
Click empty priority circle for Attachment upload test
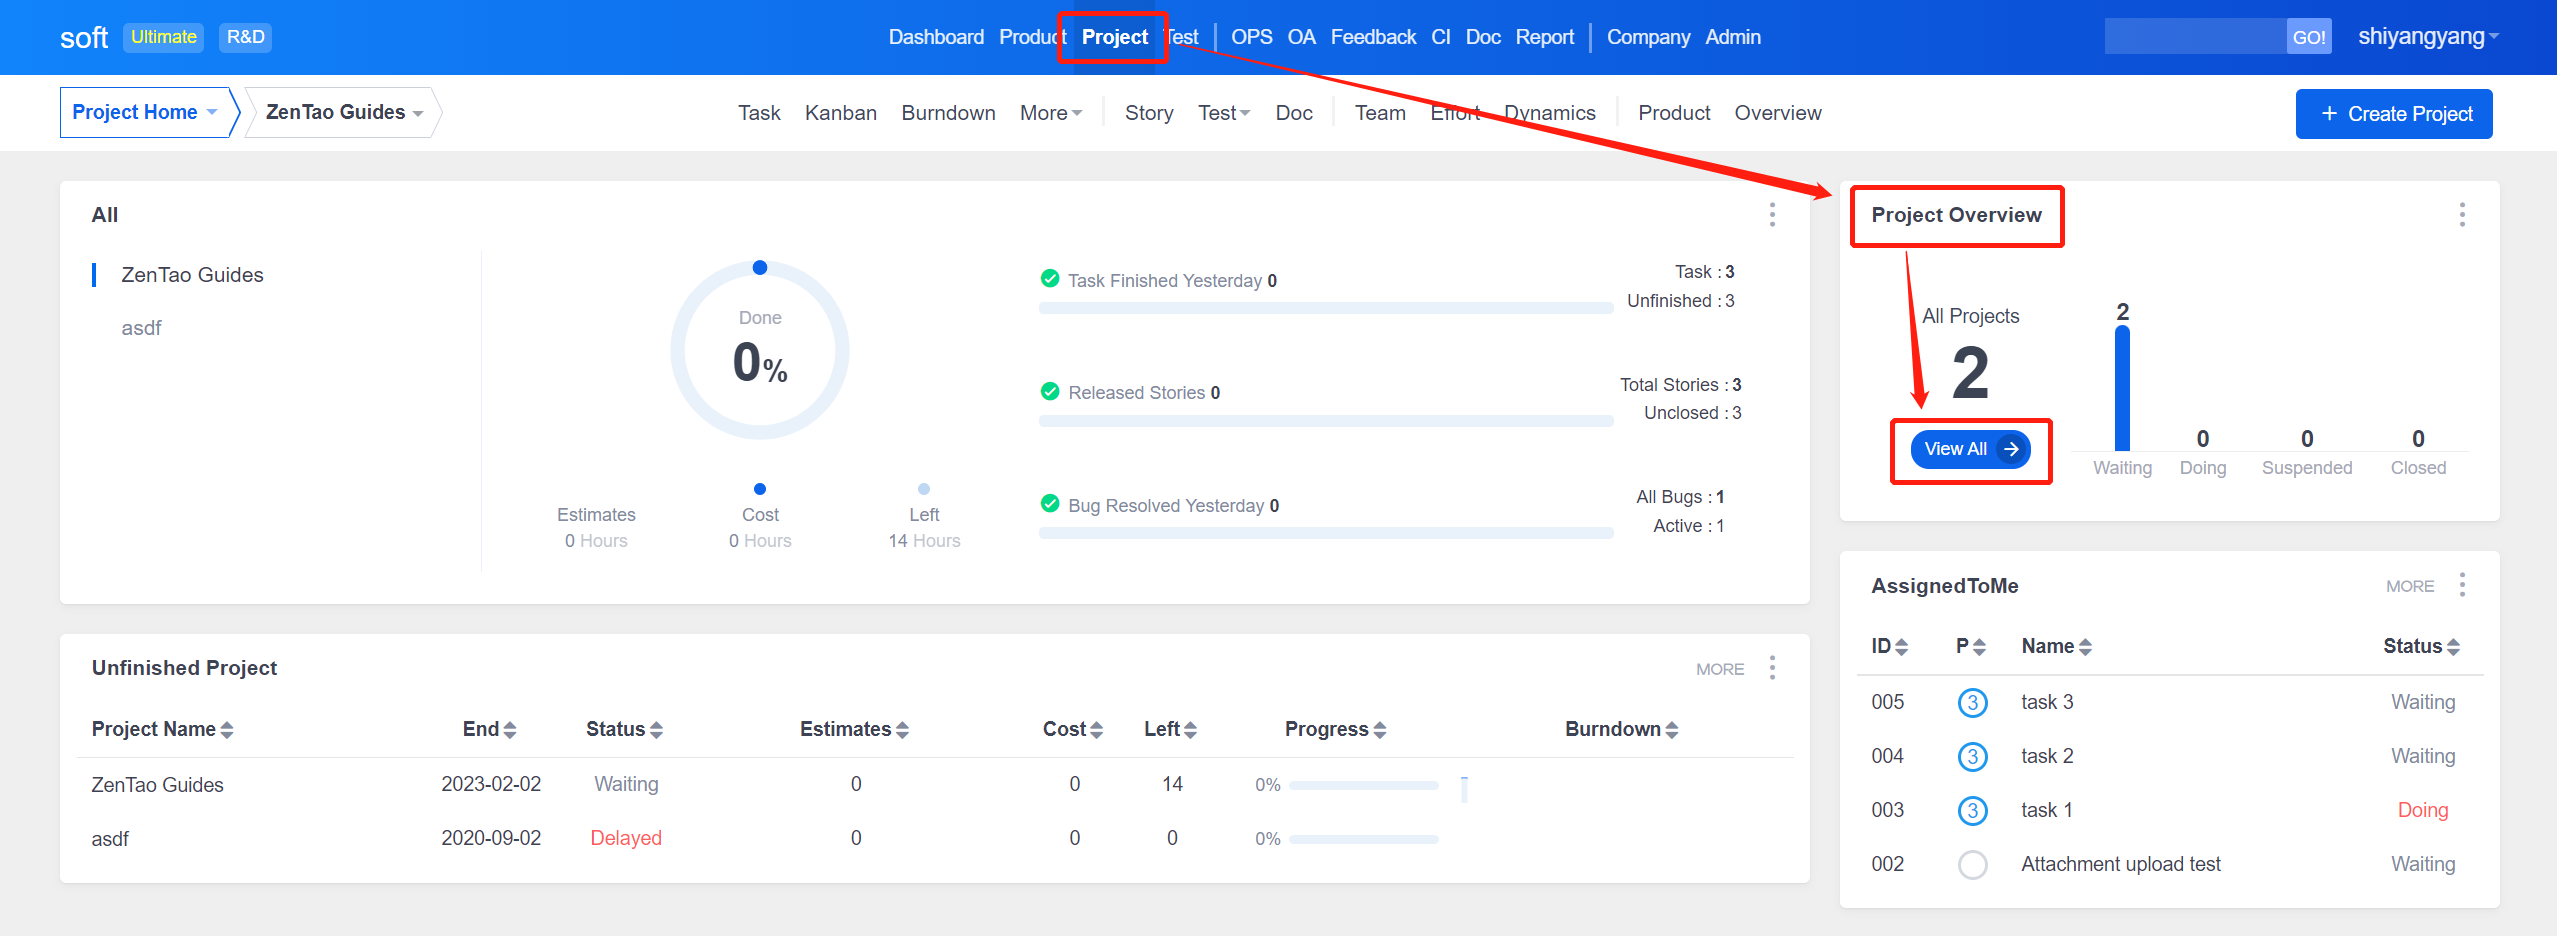point(1972,865)
